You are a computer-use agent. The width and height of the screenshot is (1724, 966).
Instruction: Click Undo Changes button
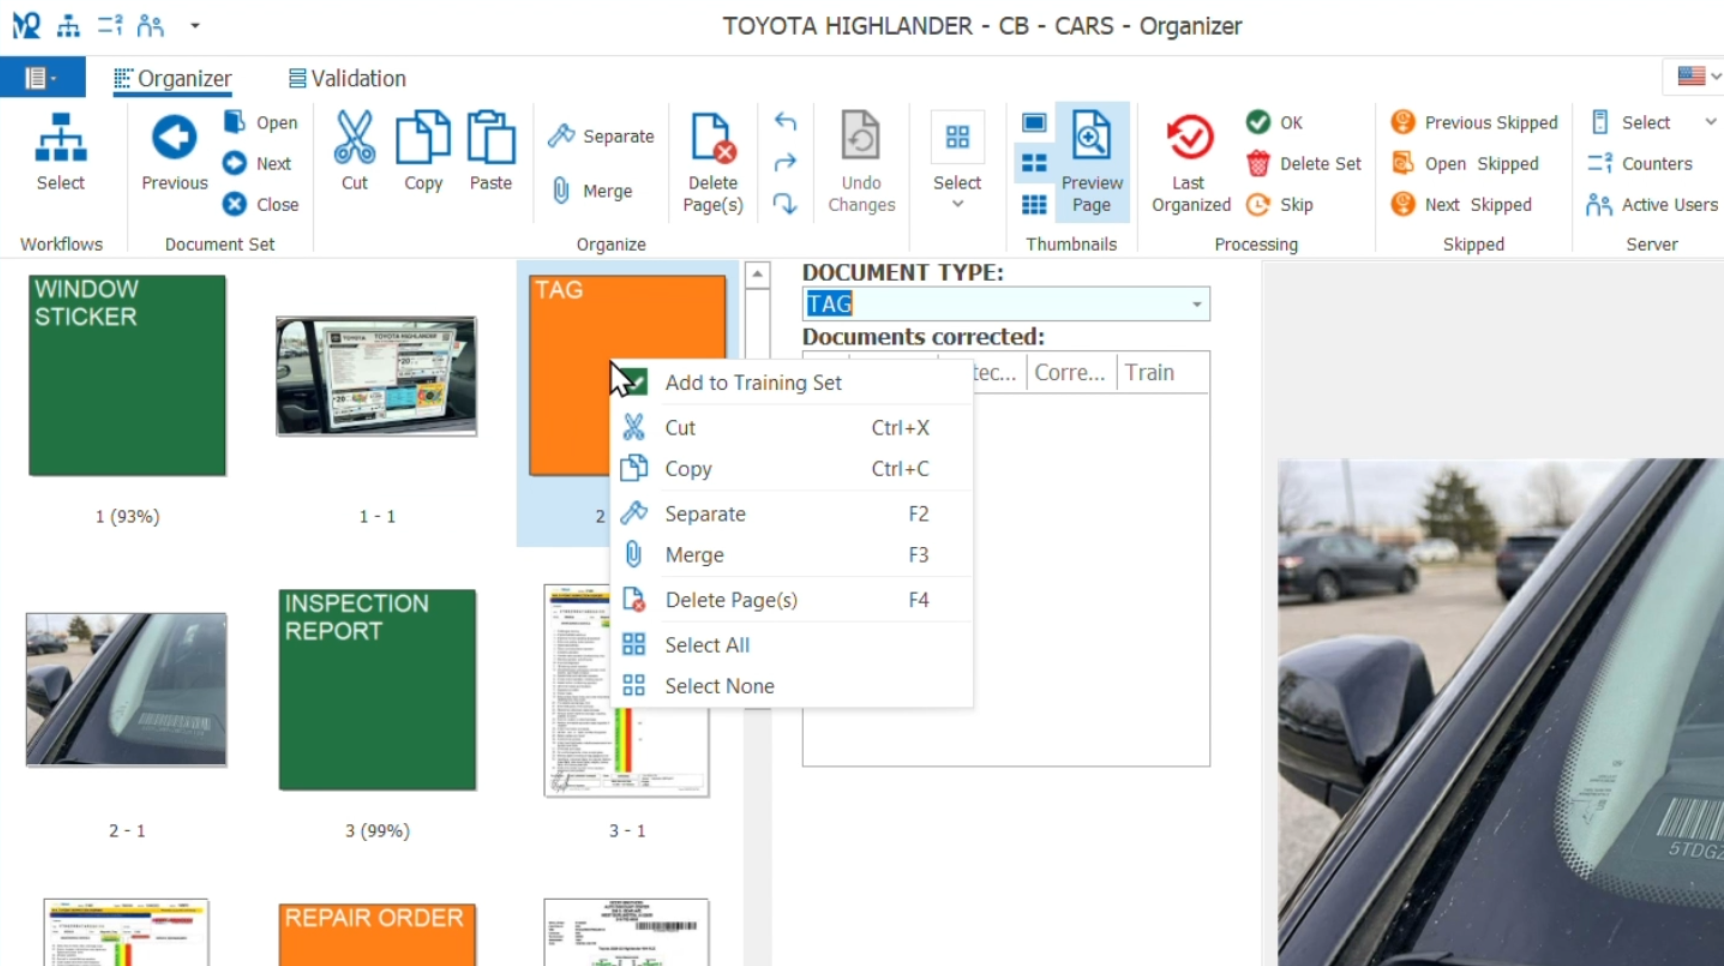(861, 162)
